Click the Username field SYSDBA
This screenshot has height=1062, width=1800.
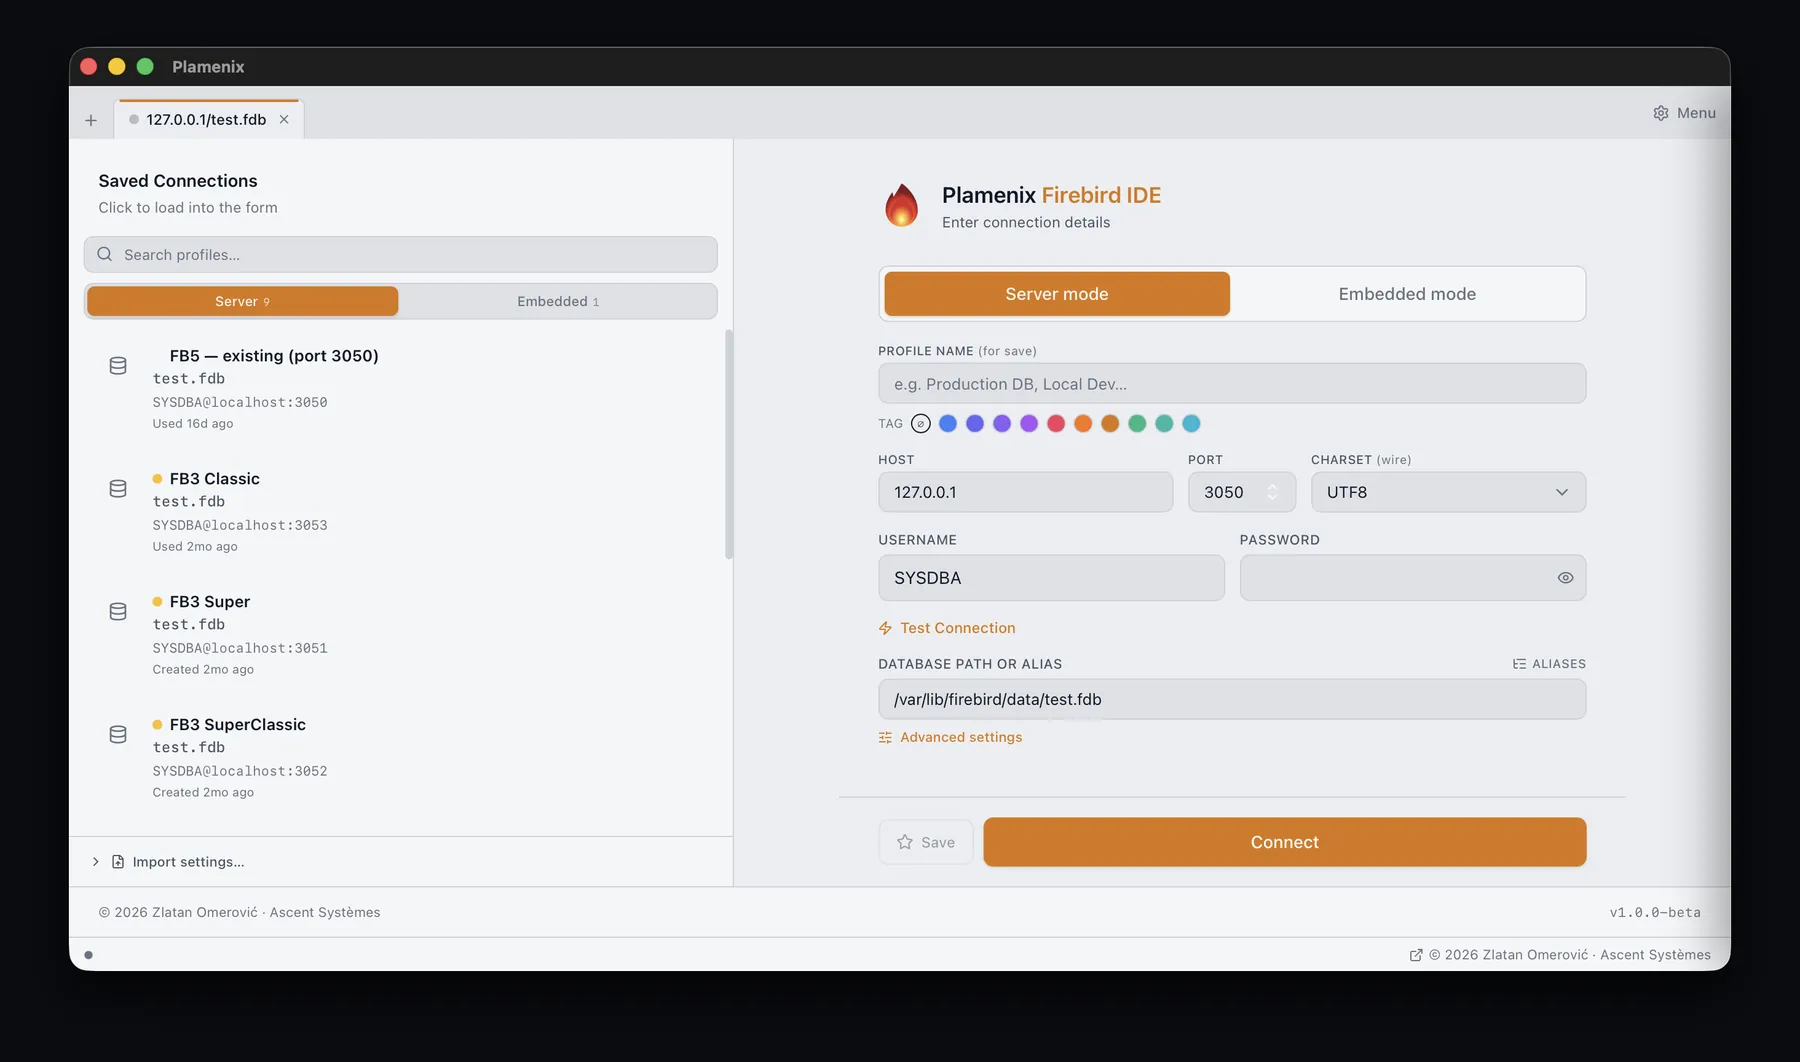point(1051,578)
